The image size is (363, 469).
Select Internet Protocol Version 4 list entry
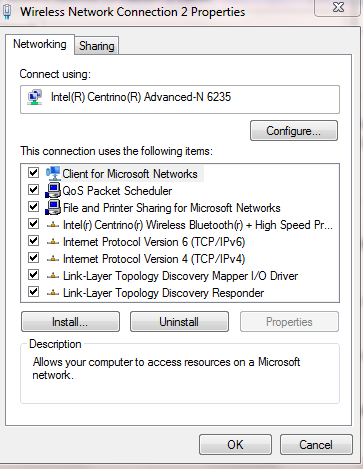pos(154,259)
